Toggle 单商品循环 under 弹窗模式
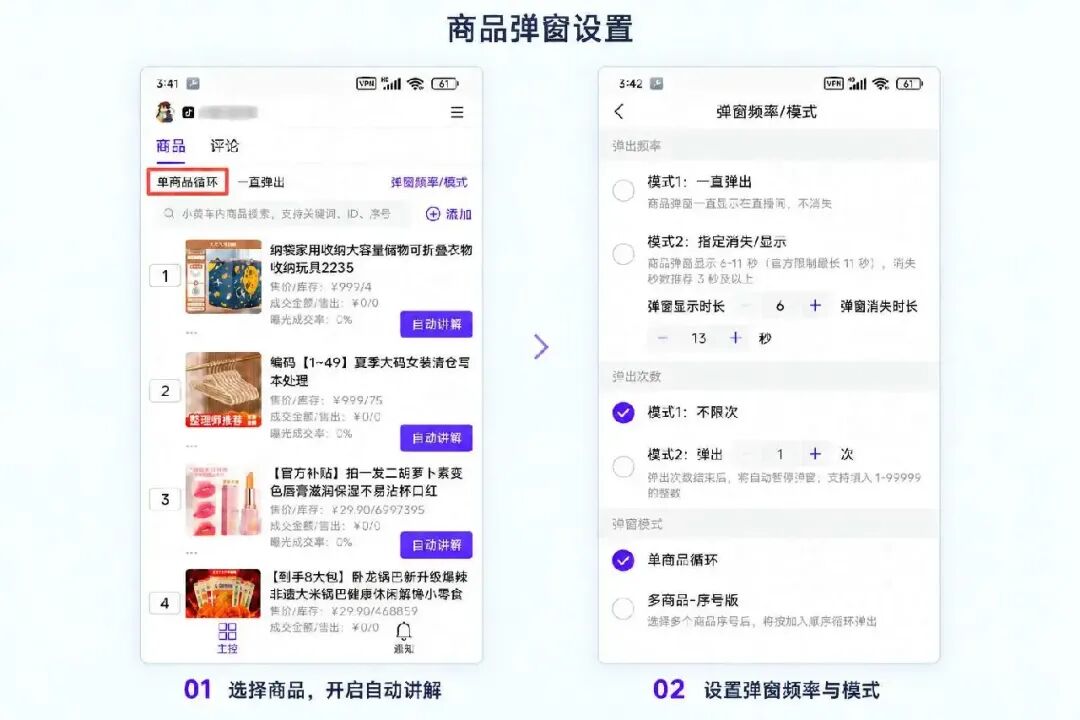This screenshot has width=1080, height=720. pos(623,560)
